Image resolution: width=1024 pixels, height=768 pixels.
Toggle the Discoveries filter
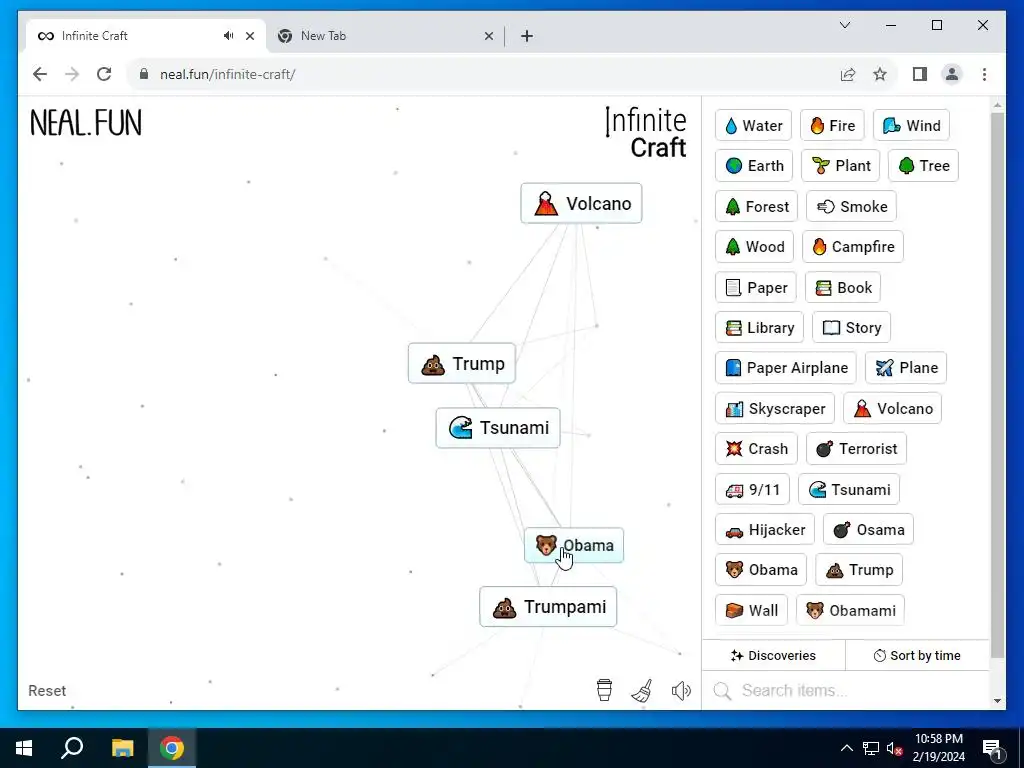point(773,656)
